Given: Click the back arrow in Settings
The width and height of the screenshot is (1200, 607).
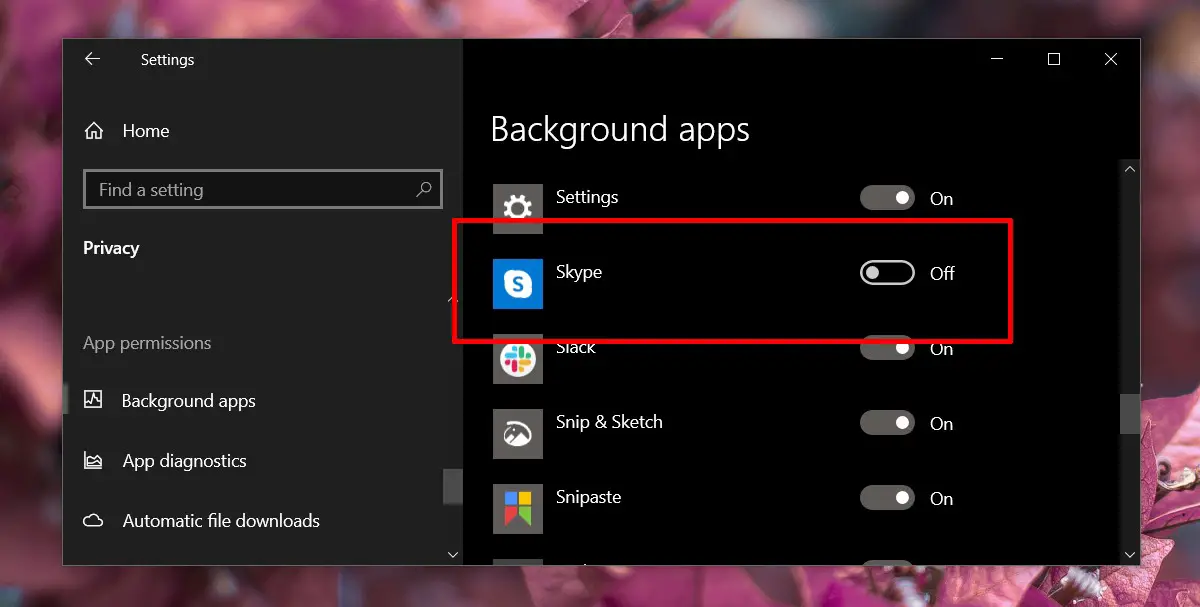Looking at the screenshot, I should pos(92,60).
